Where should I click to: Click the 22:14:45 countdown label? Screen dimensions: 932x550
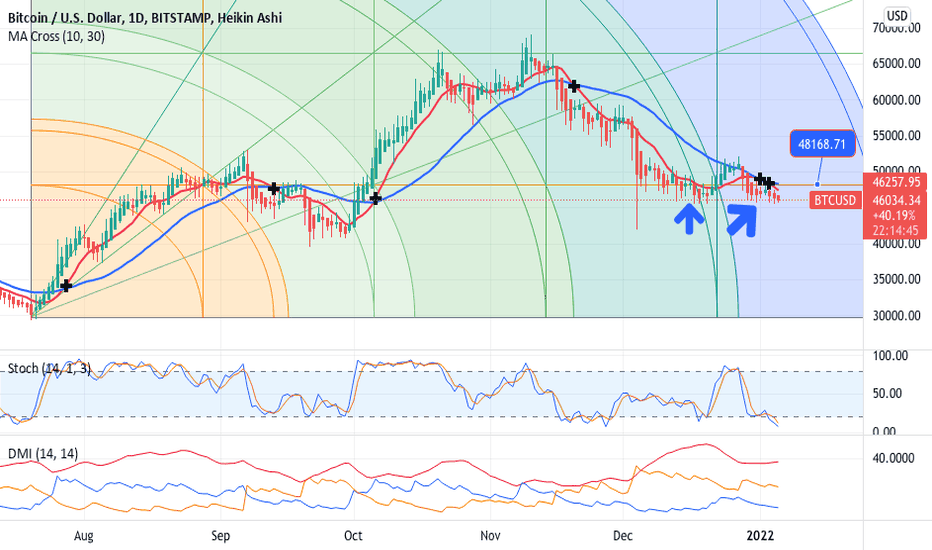coord(896,231)
